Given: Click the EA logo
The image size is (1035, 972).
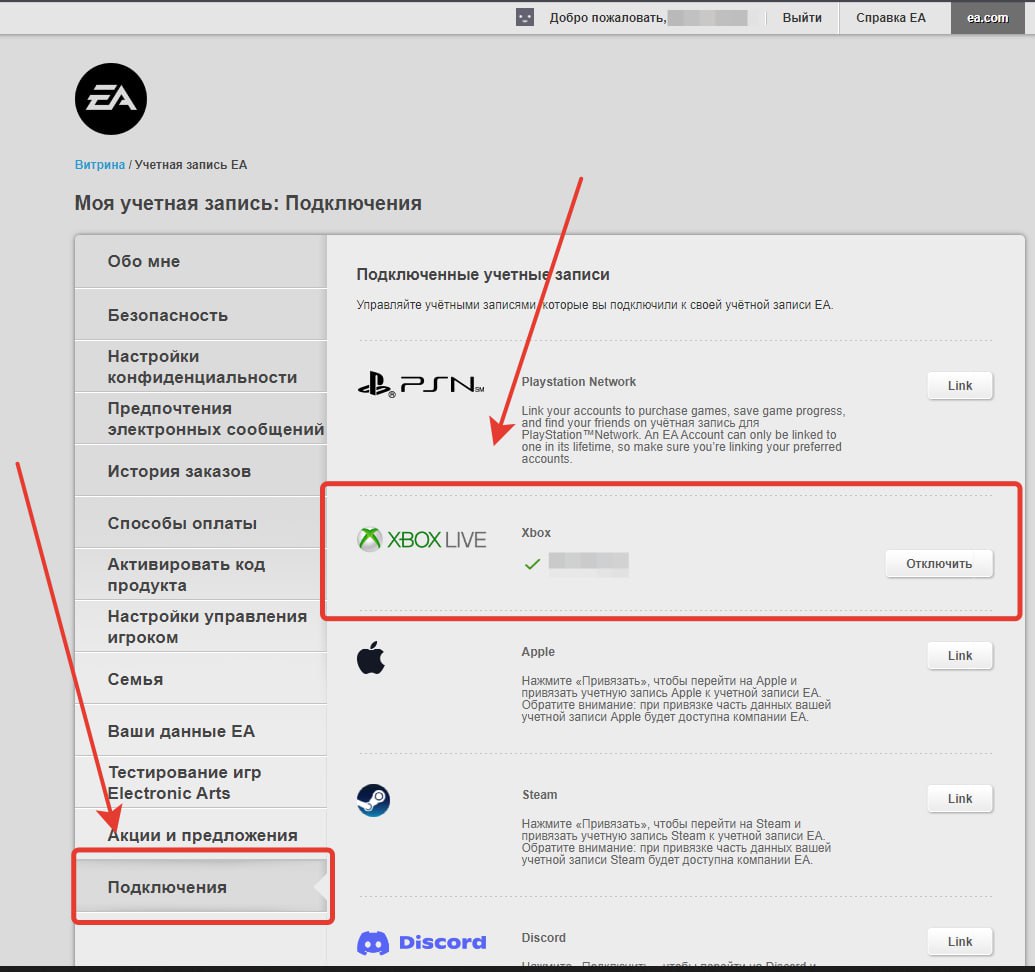Looking at the screenshot, I should pos(111,99).
